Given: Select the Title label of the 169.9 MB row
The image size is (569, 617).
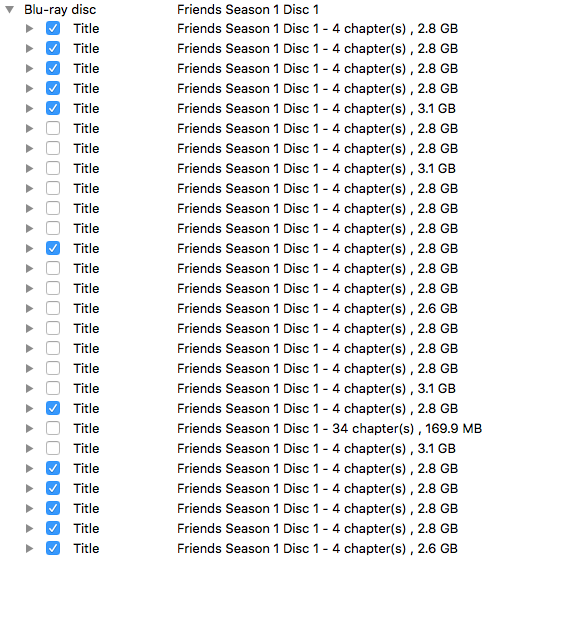Looking at the screenshot, I should click(x=86, y=428).
